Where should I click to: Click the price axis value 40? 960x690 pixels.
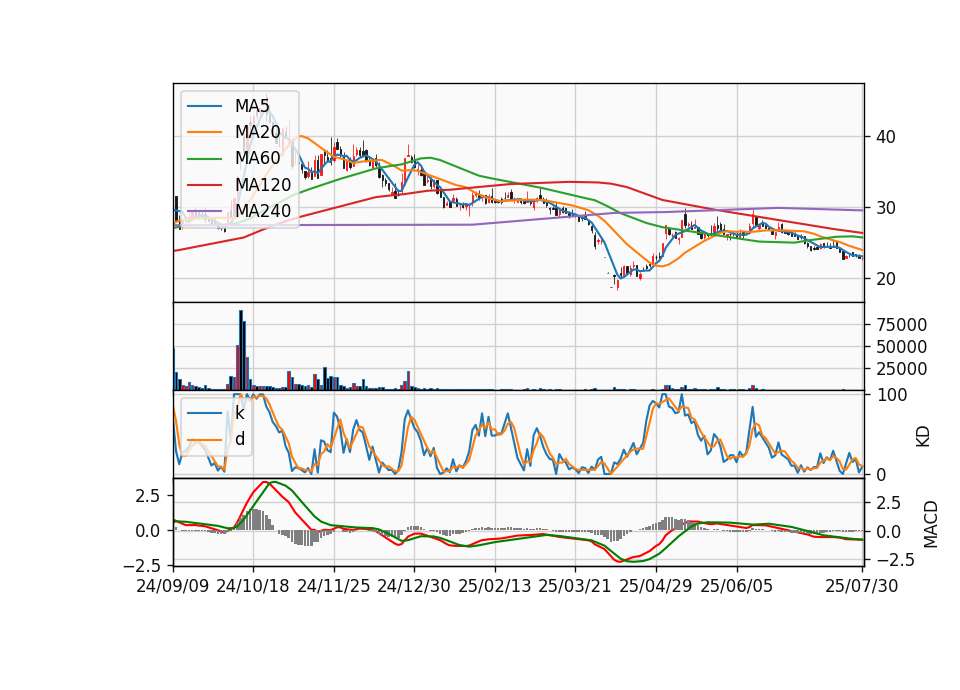point(886,137)
